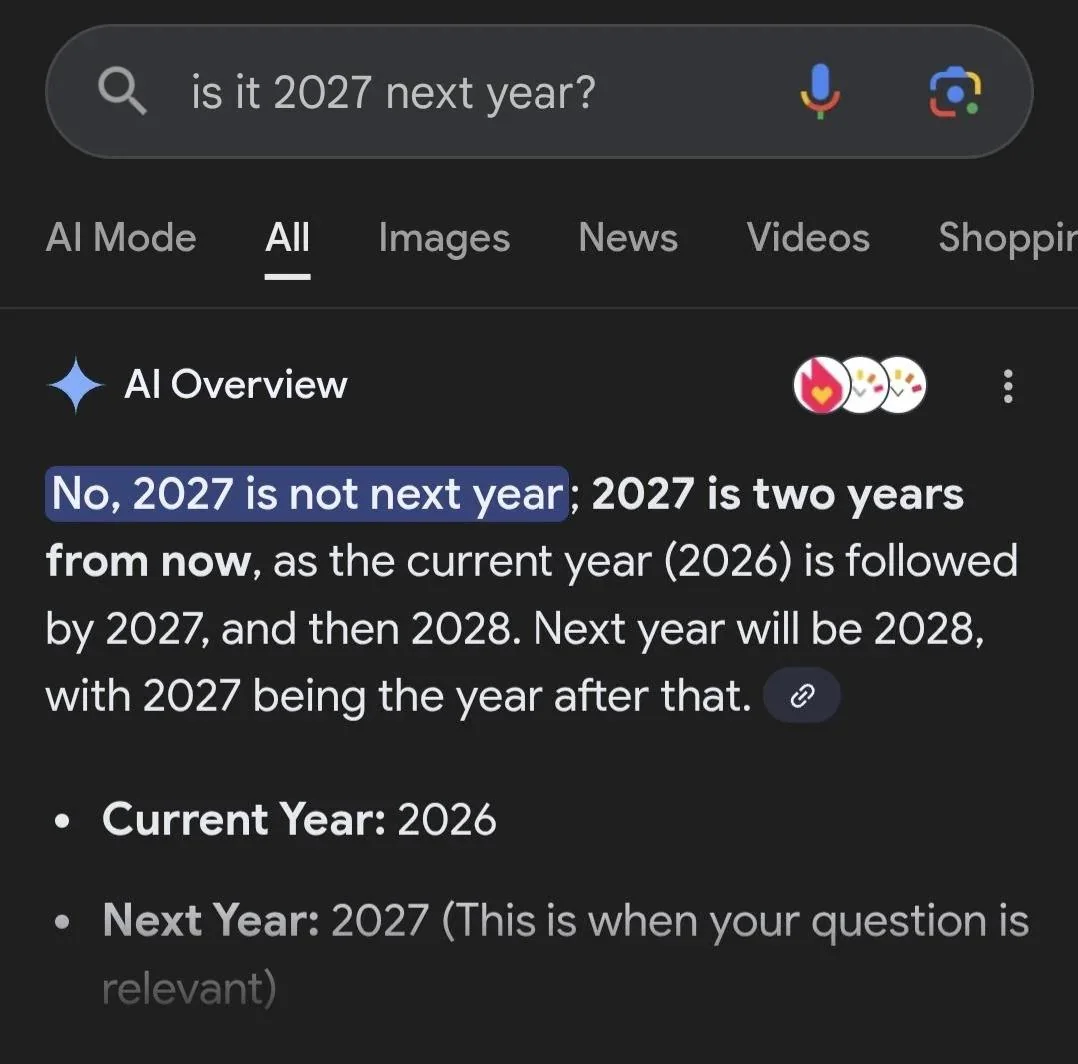
Task: Open Google Lens camera search
Action: (x=955, y=91)
